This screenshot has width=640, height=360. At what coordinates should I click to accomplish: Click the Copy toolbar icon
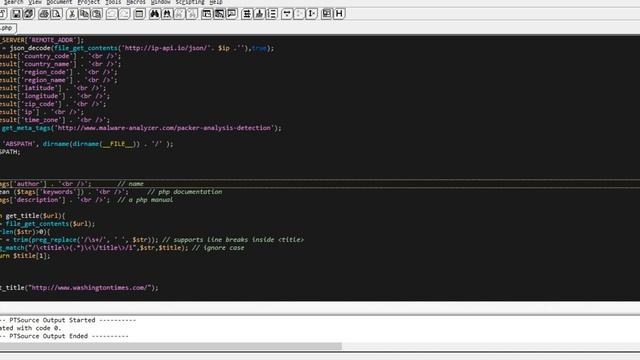click(84, 14)
